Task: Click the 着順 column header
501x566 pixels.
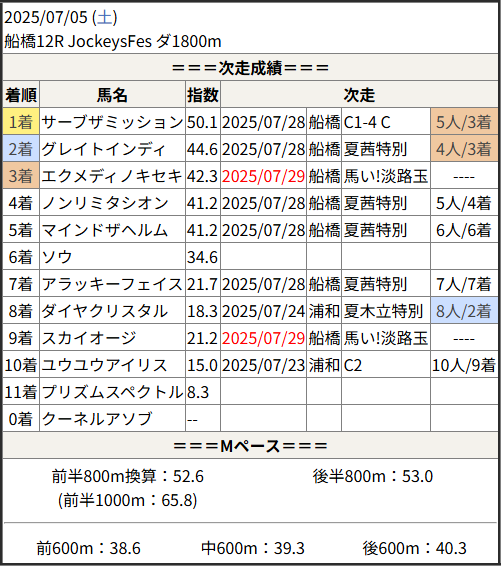Action: 21,95
